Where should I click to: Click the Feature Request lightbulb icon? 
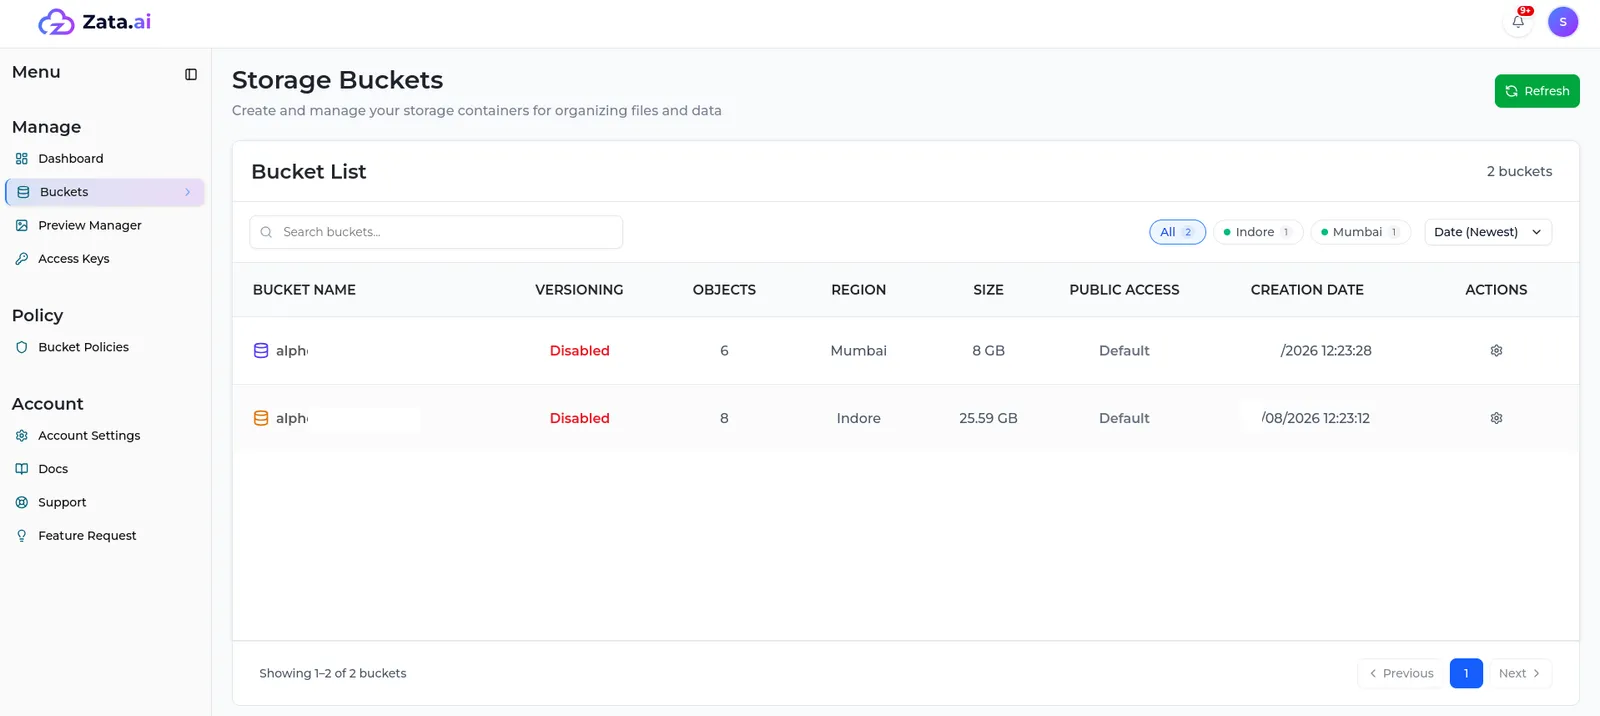pyautogui.click(x=22, y=536)
